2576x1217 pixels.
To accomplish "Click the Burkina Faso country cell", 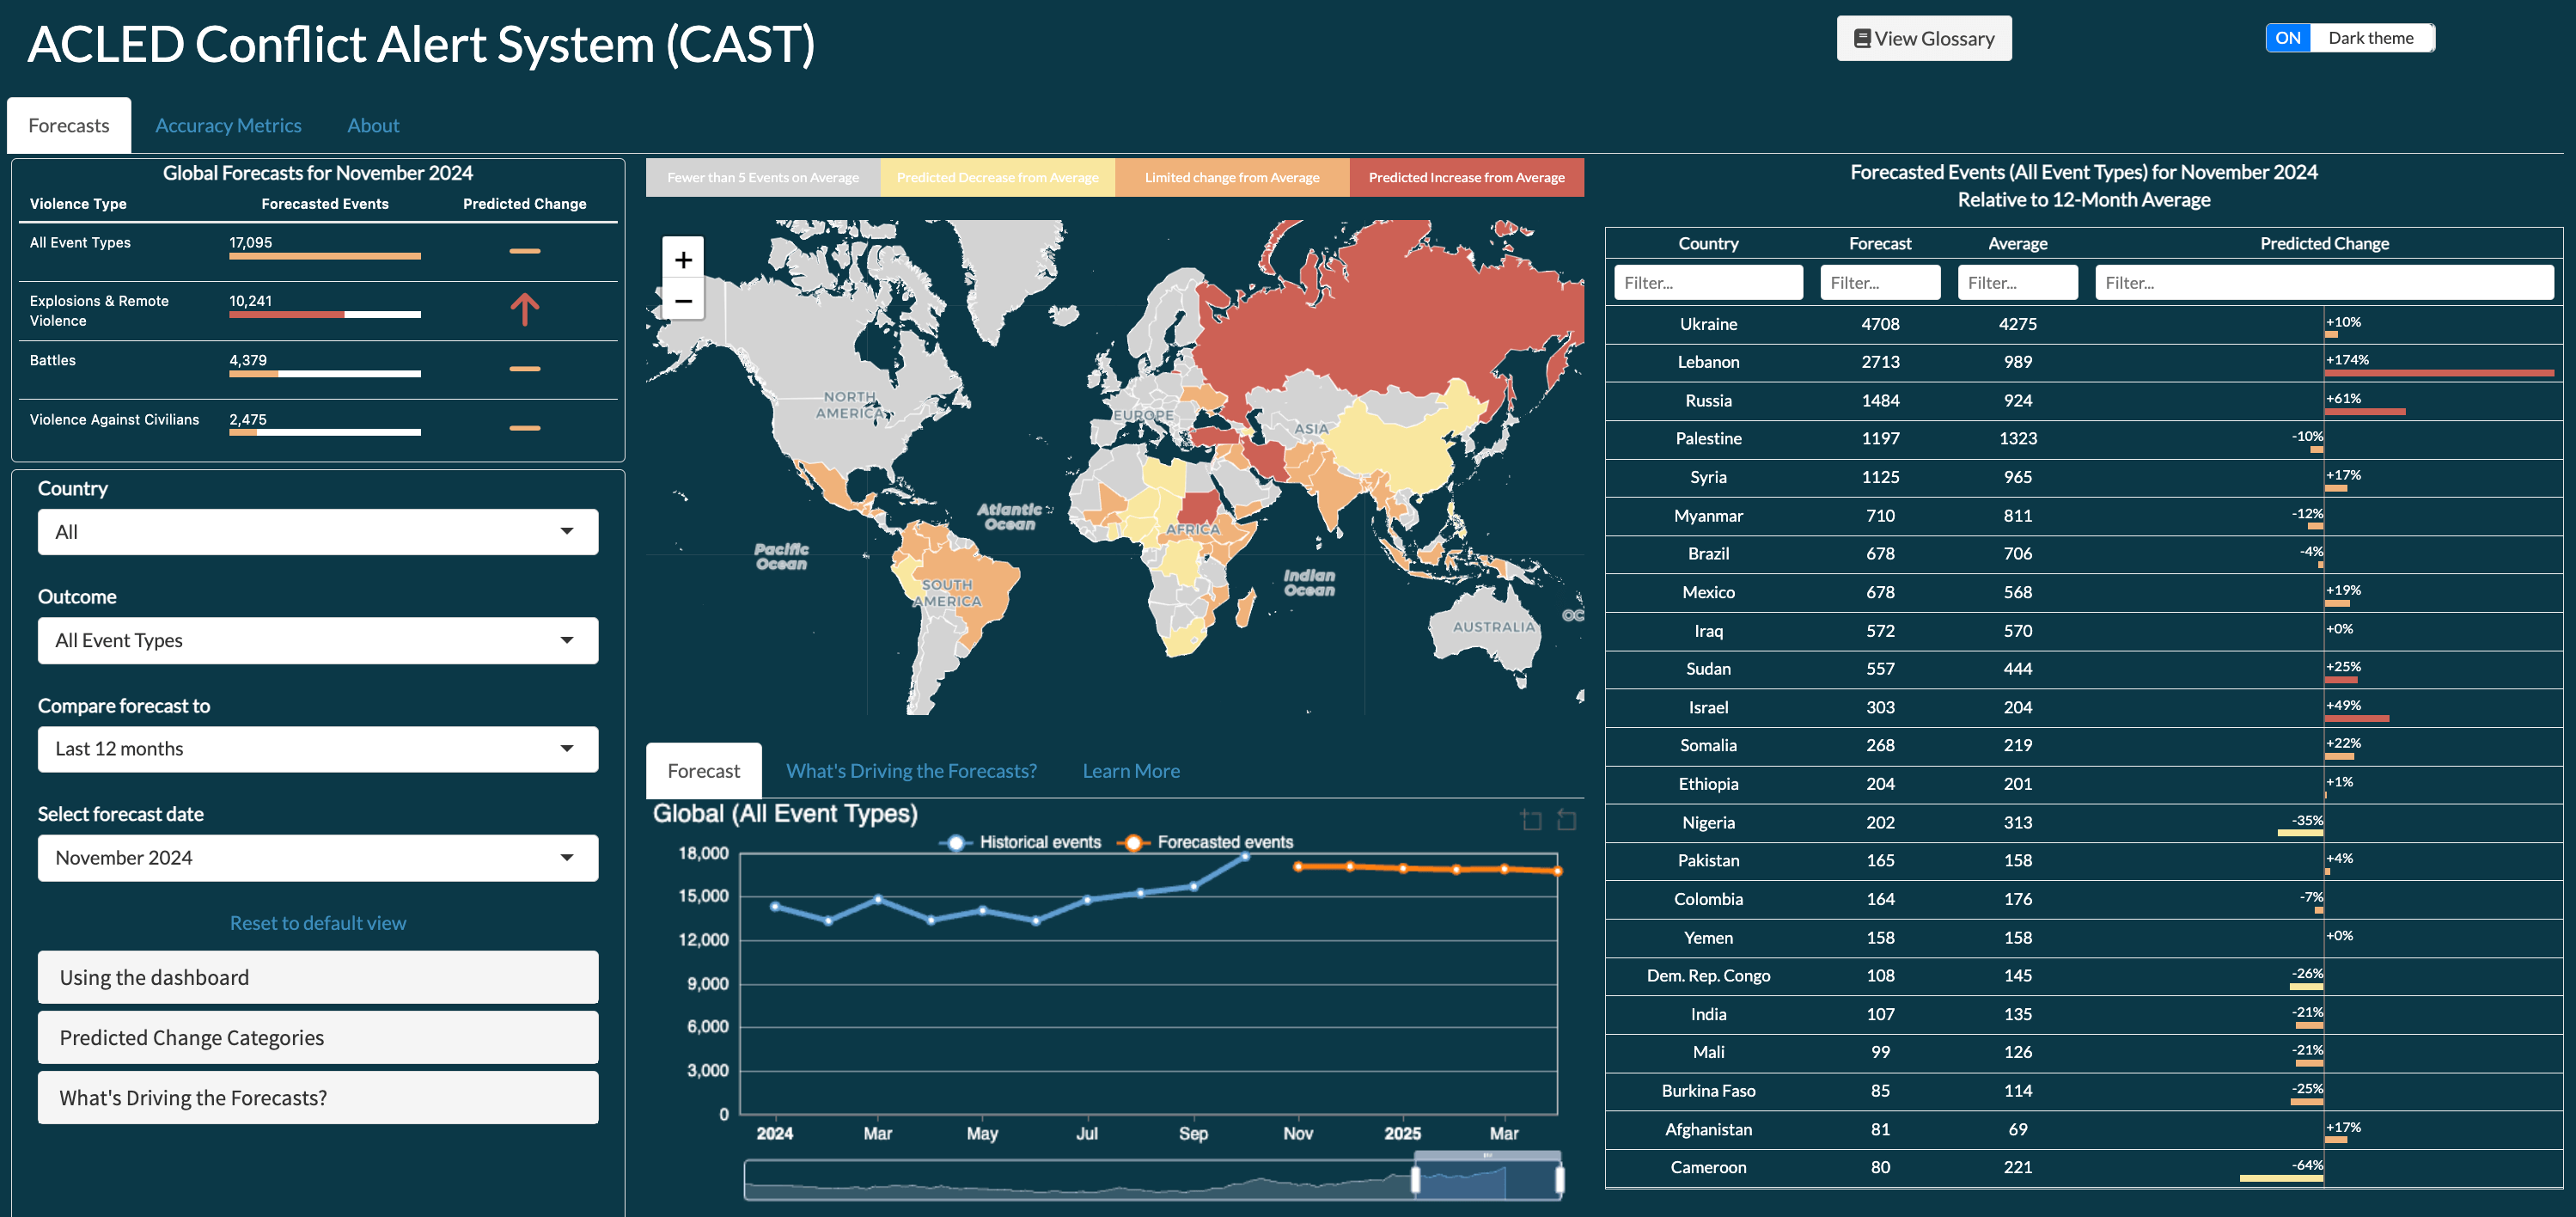I will coord(1708,1091).
